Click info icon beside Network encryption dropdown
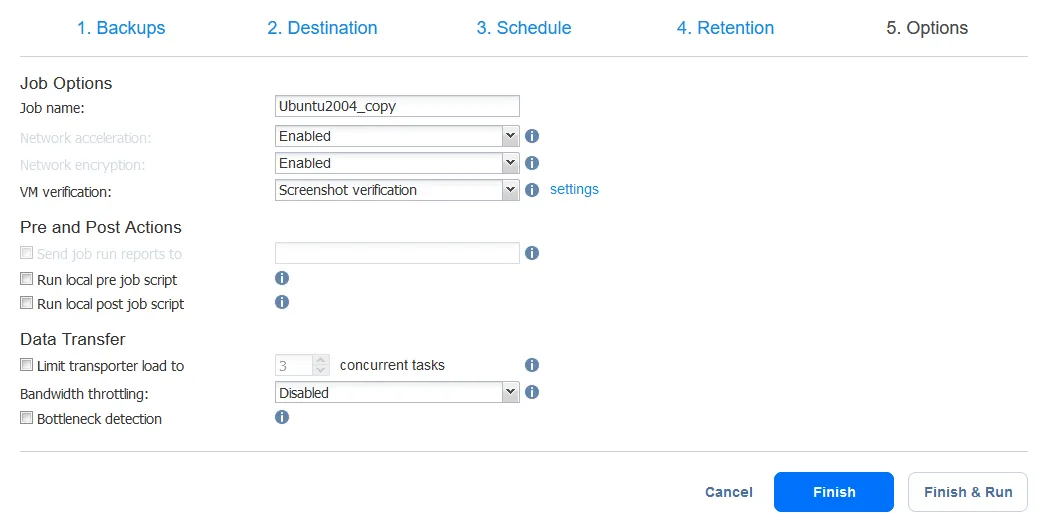This screenshot has width=1048, height=532. (x=532, y=163)
